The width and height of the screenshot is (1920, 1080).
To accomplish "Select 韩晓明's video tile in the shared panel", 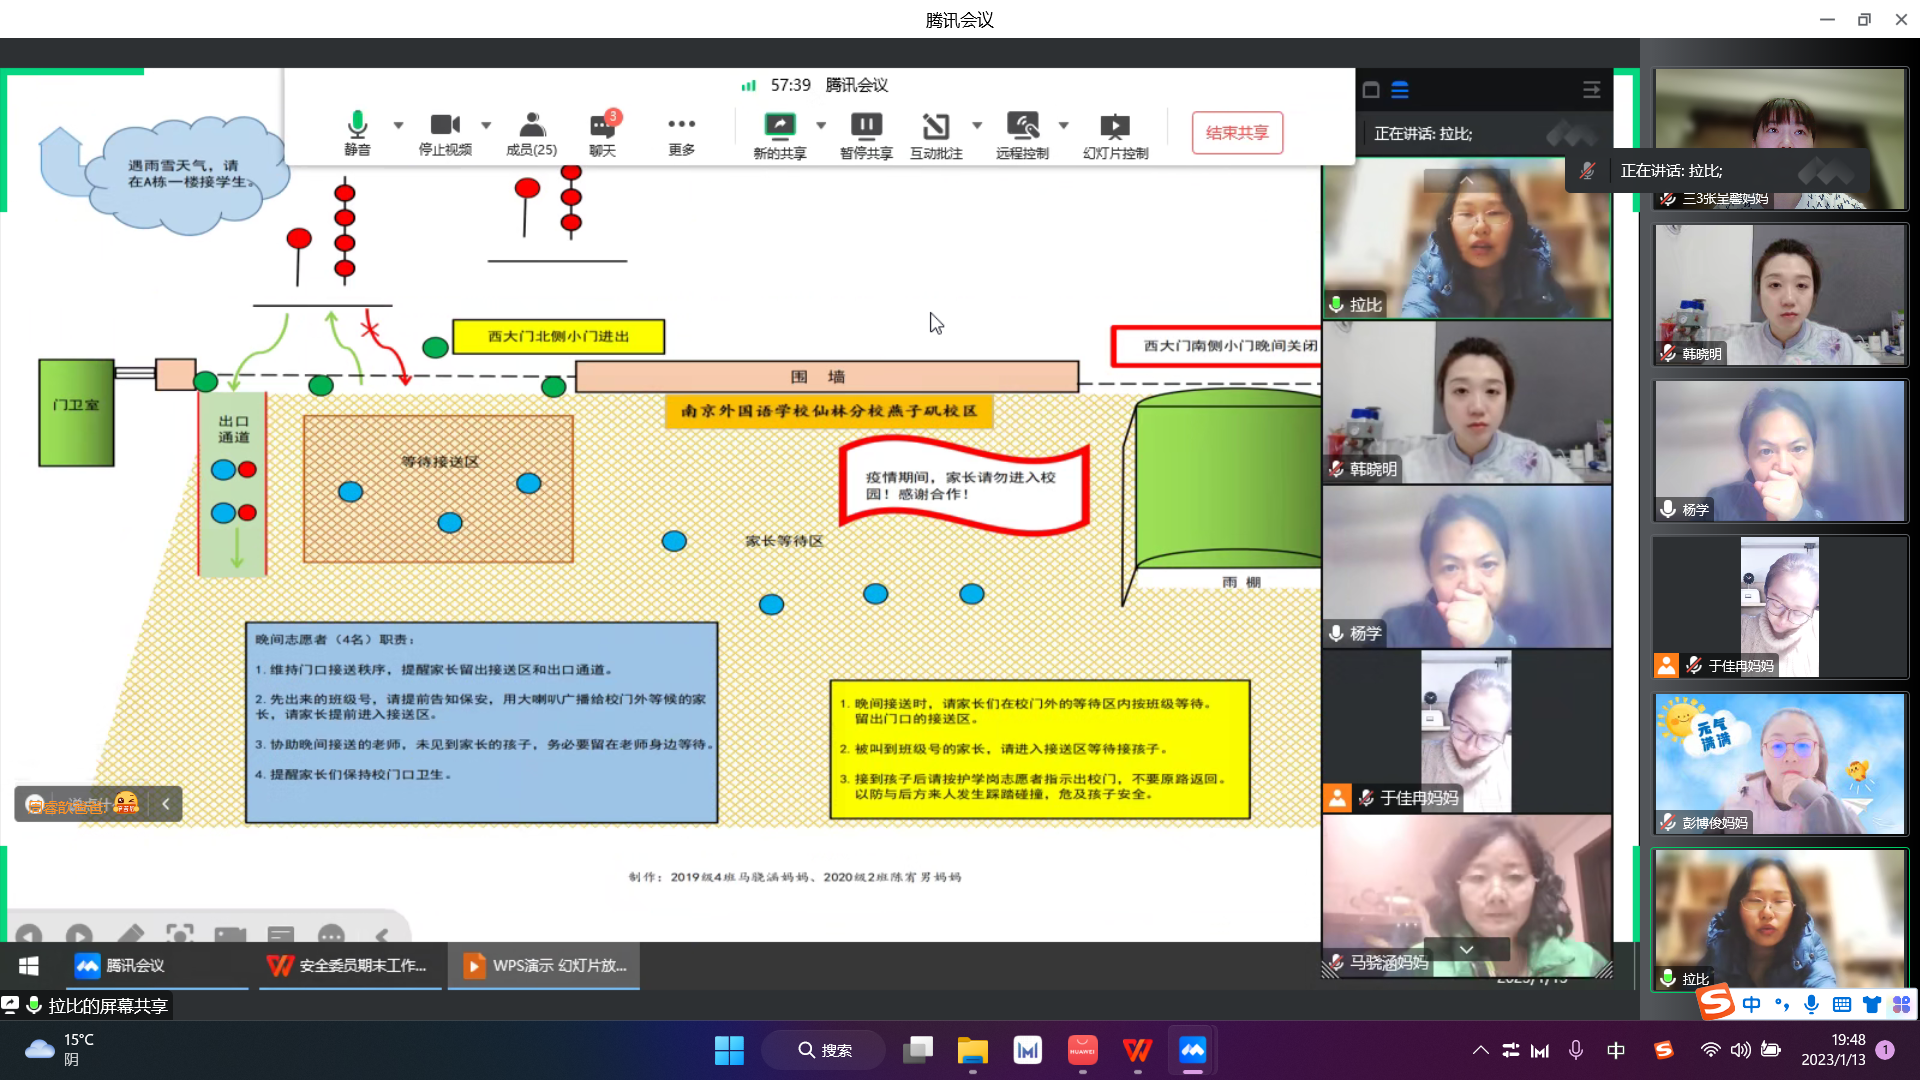I will pos(1467,403).
